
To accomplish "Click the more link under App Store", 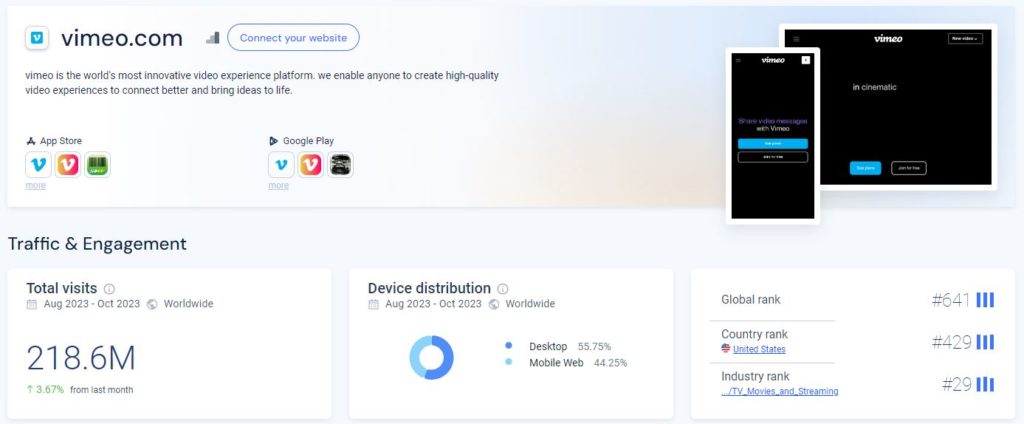I will click(35, 186).
